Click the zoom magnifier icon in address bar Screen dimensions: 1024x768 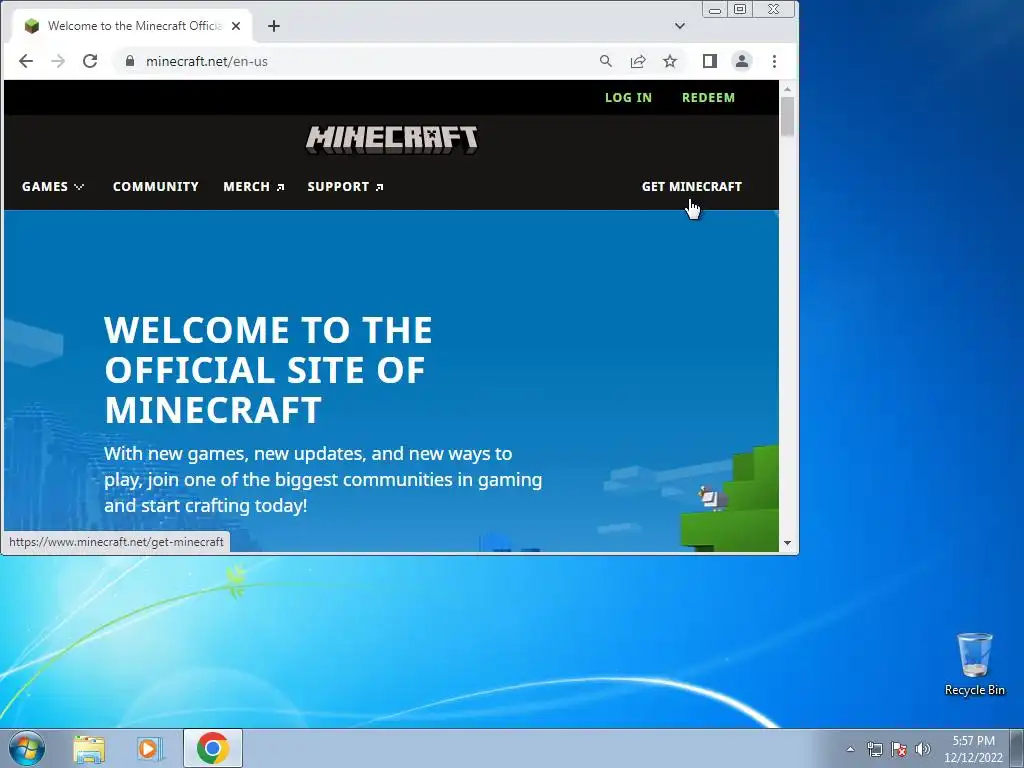[606, 61]
